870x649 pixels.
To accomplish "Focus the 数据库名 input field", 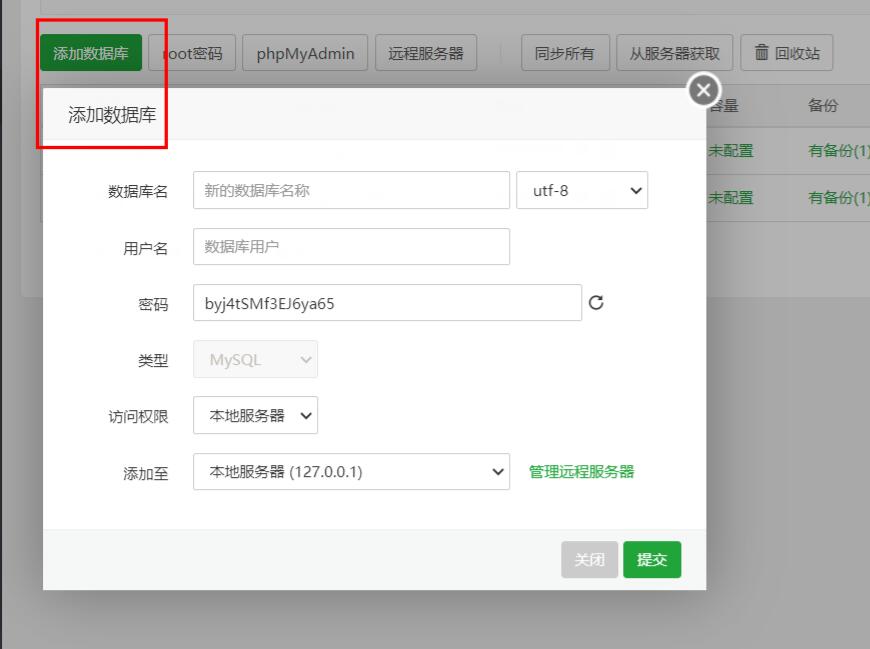I will pos(351,190).
